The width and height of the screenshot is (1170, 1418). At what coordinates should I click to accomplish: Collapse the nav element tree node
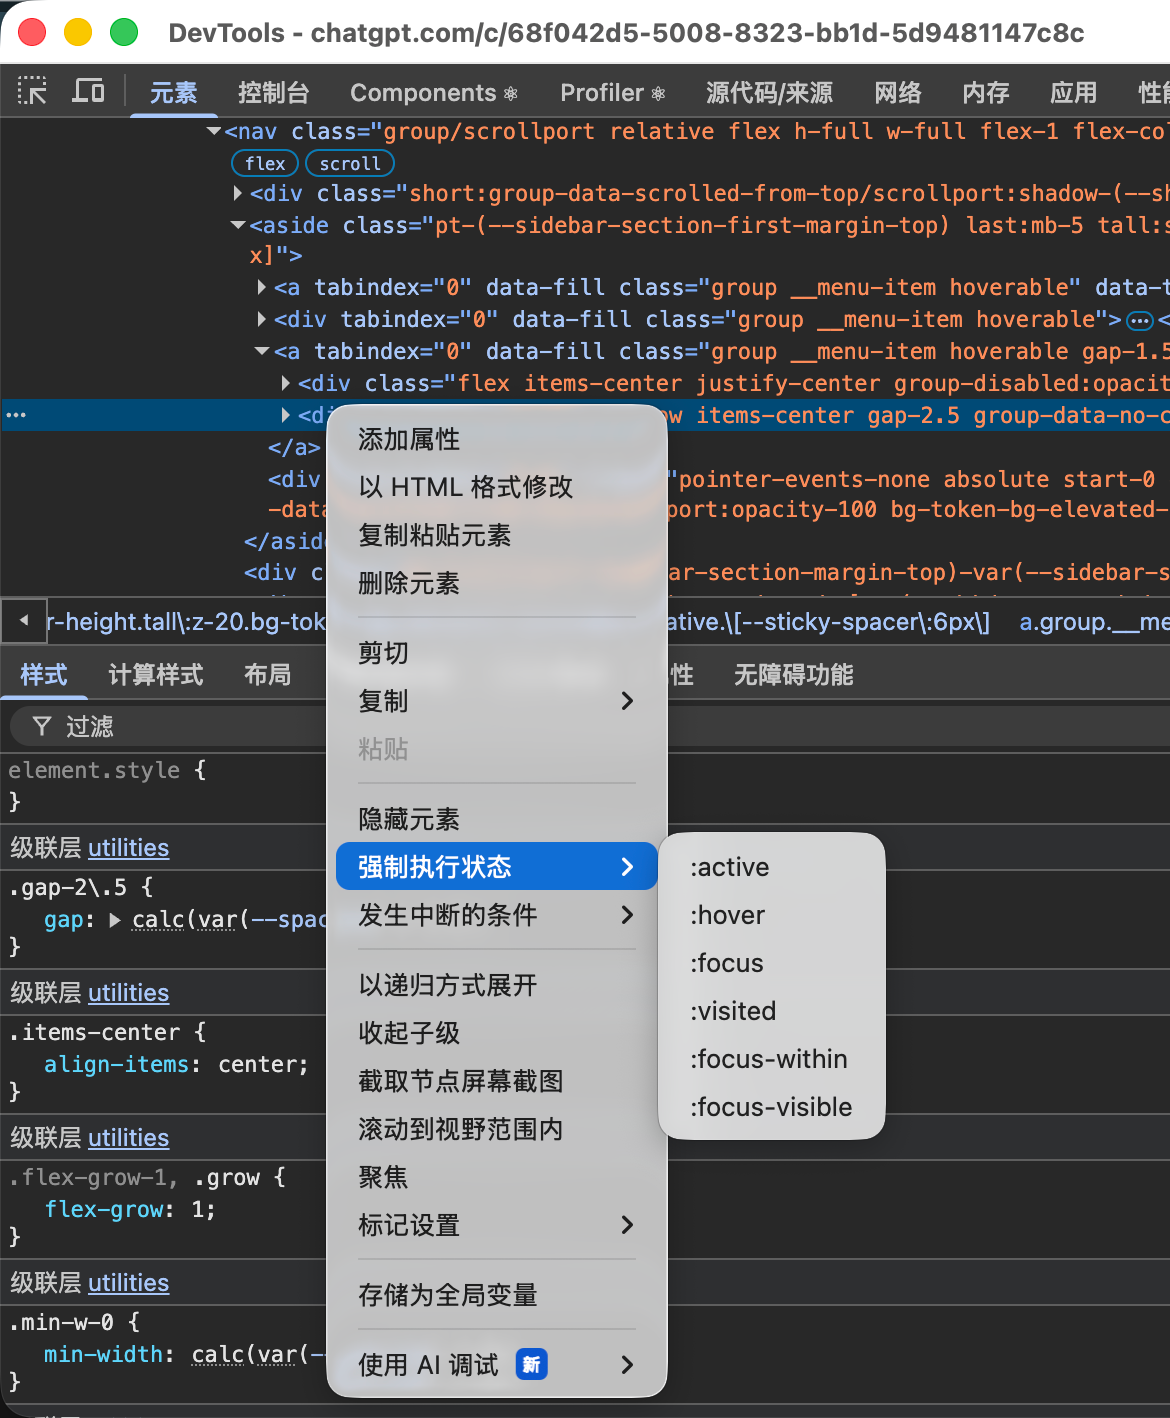(x=214, y=131)
